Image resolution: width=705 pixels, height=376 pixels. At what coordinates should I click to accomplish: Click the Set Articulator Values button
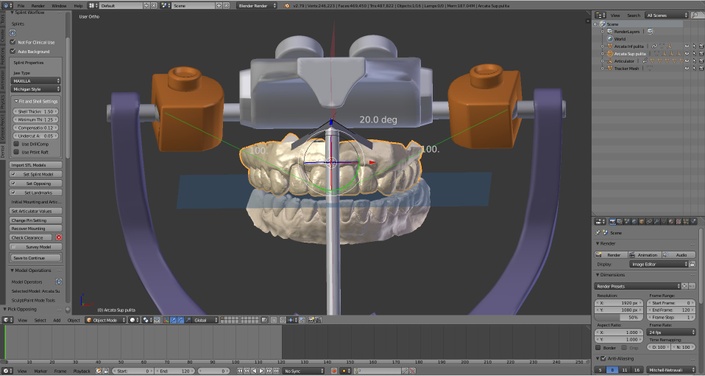coord(36,211)
